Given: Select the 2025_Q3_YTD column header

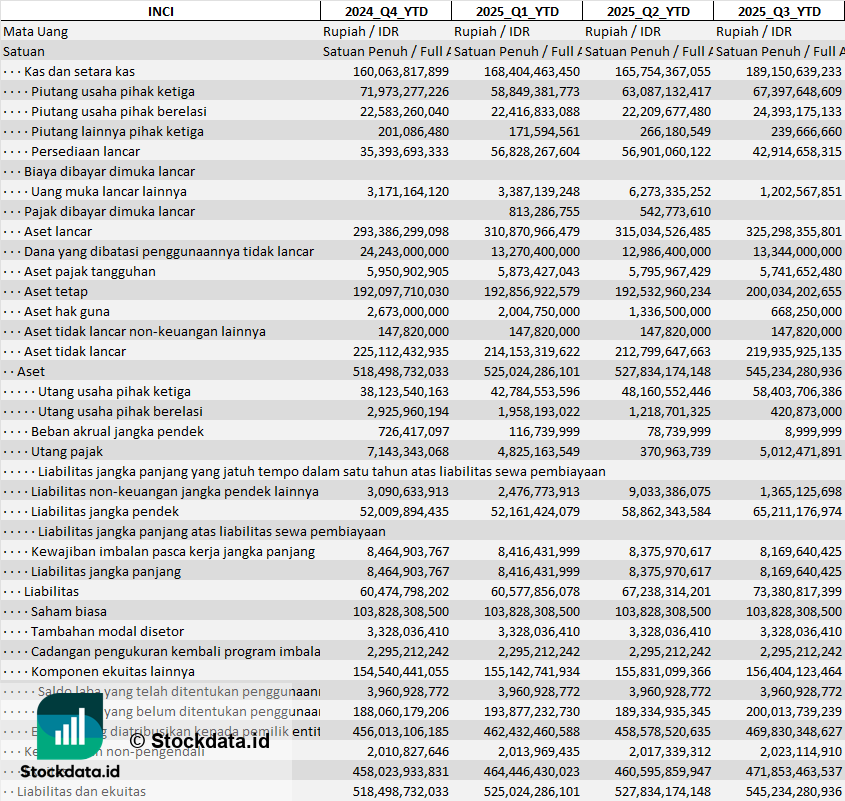Looking at the screenshot, I should pyautogui.click(x=779, y=11).
